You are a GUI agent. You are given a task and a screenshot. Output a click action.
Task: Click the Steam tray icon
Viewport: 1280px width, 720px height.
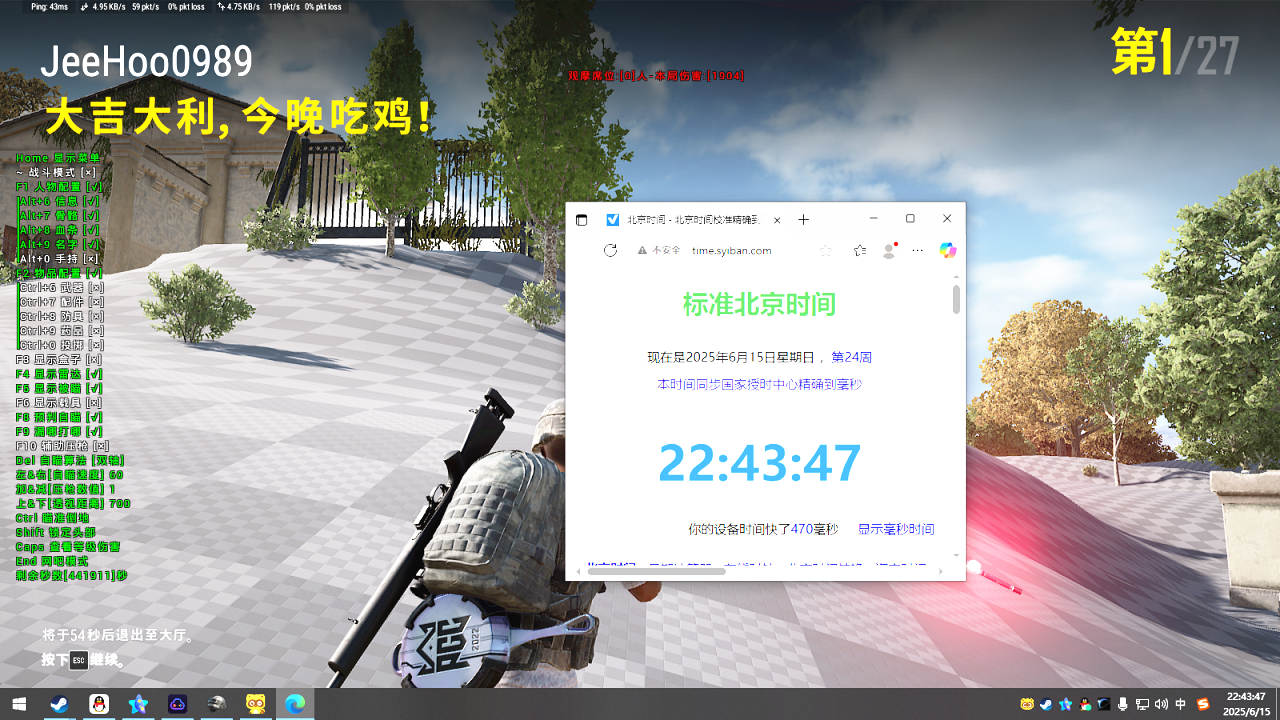click(1046, 704)
